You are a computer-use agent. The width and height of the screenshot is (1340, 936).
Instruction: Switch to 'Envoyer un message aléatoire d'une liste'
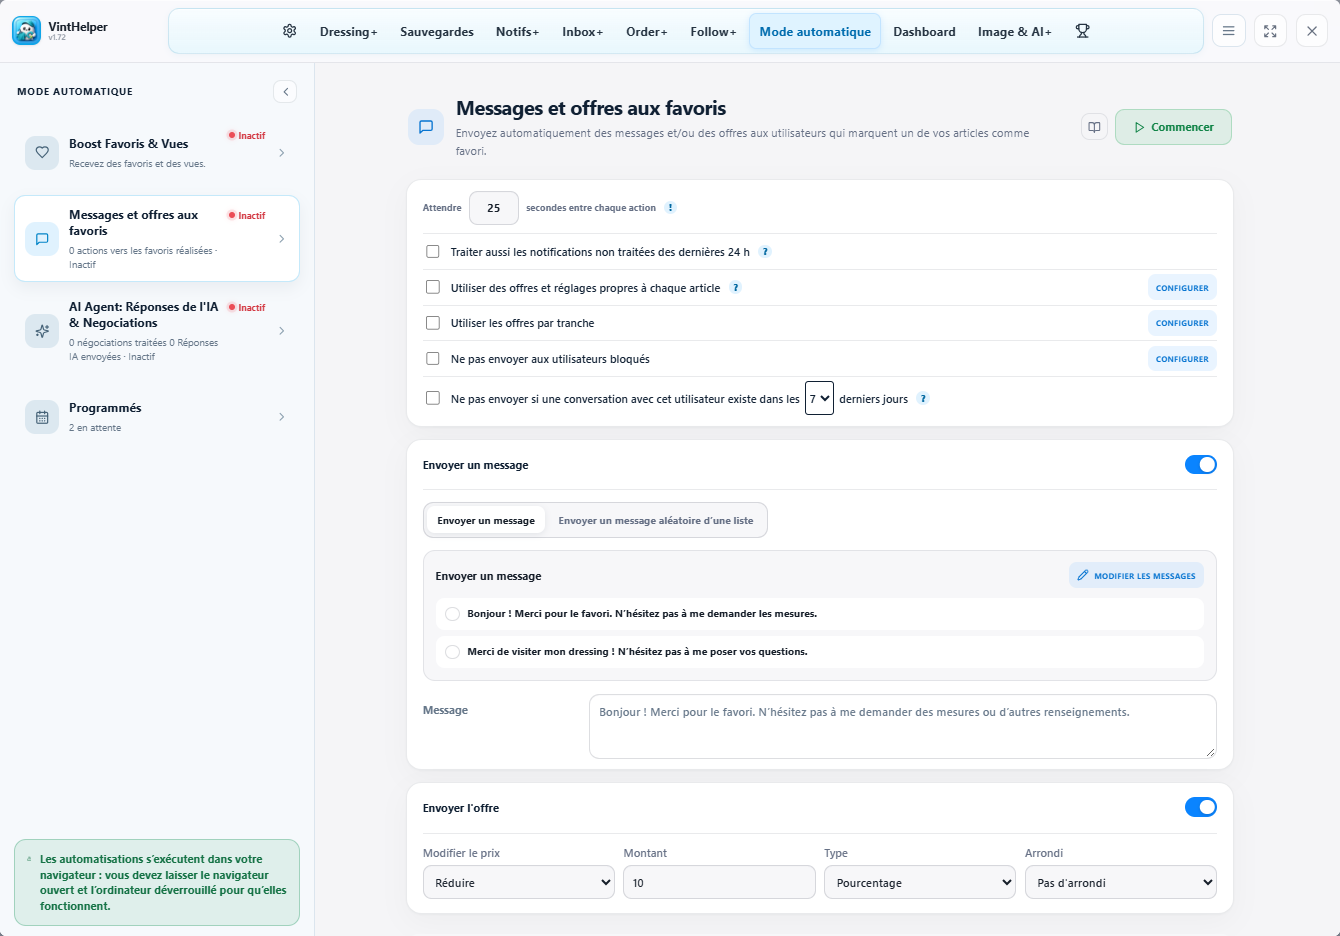(x=656, y=520)
